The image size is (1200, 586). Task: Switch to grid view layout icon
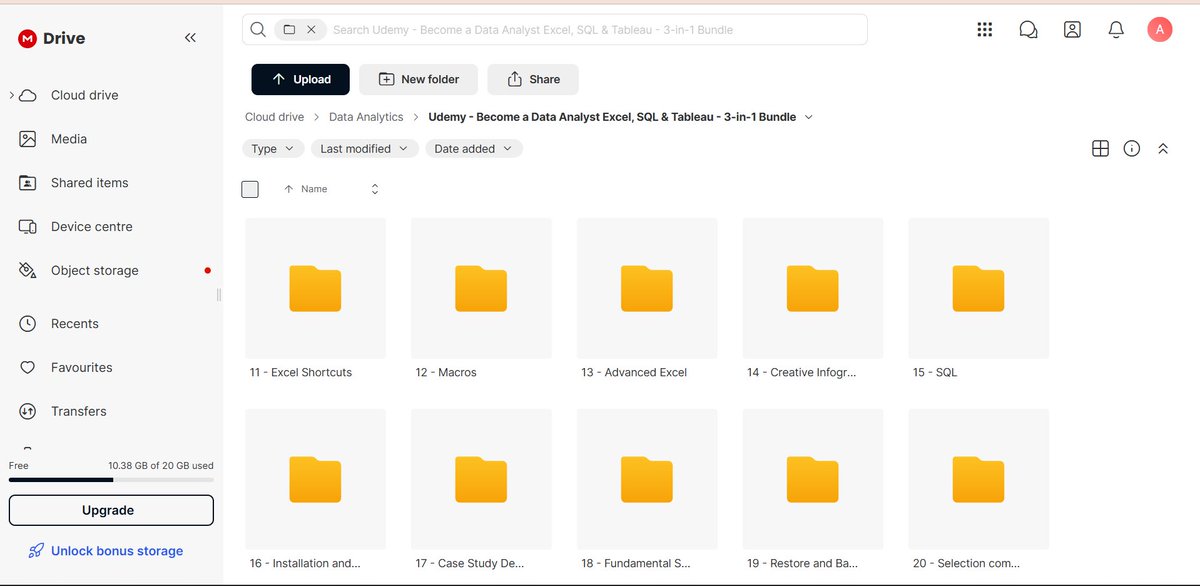click(x=1100, y=149)
